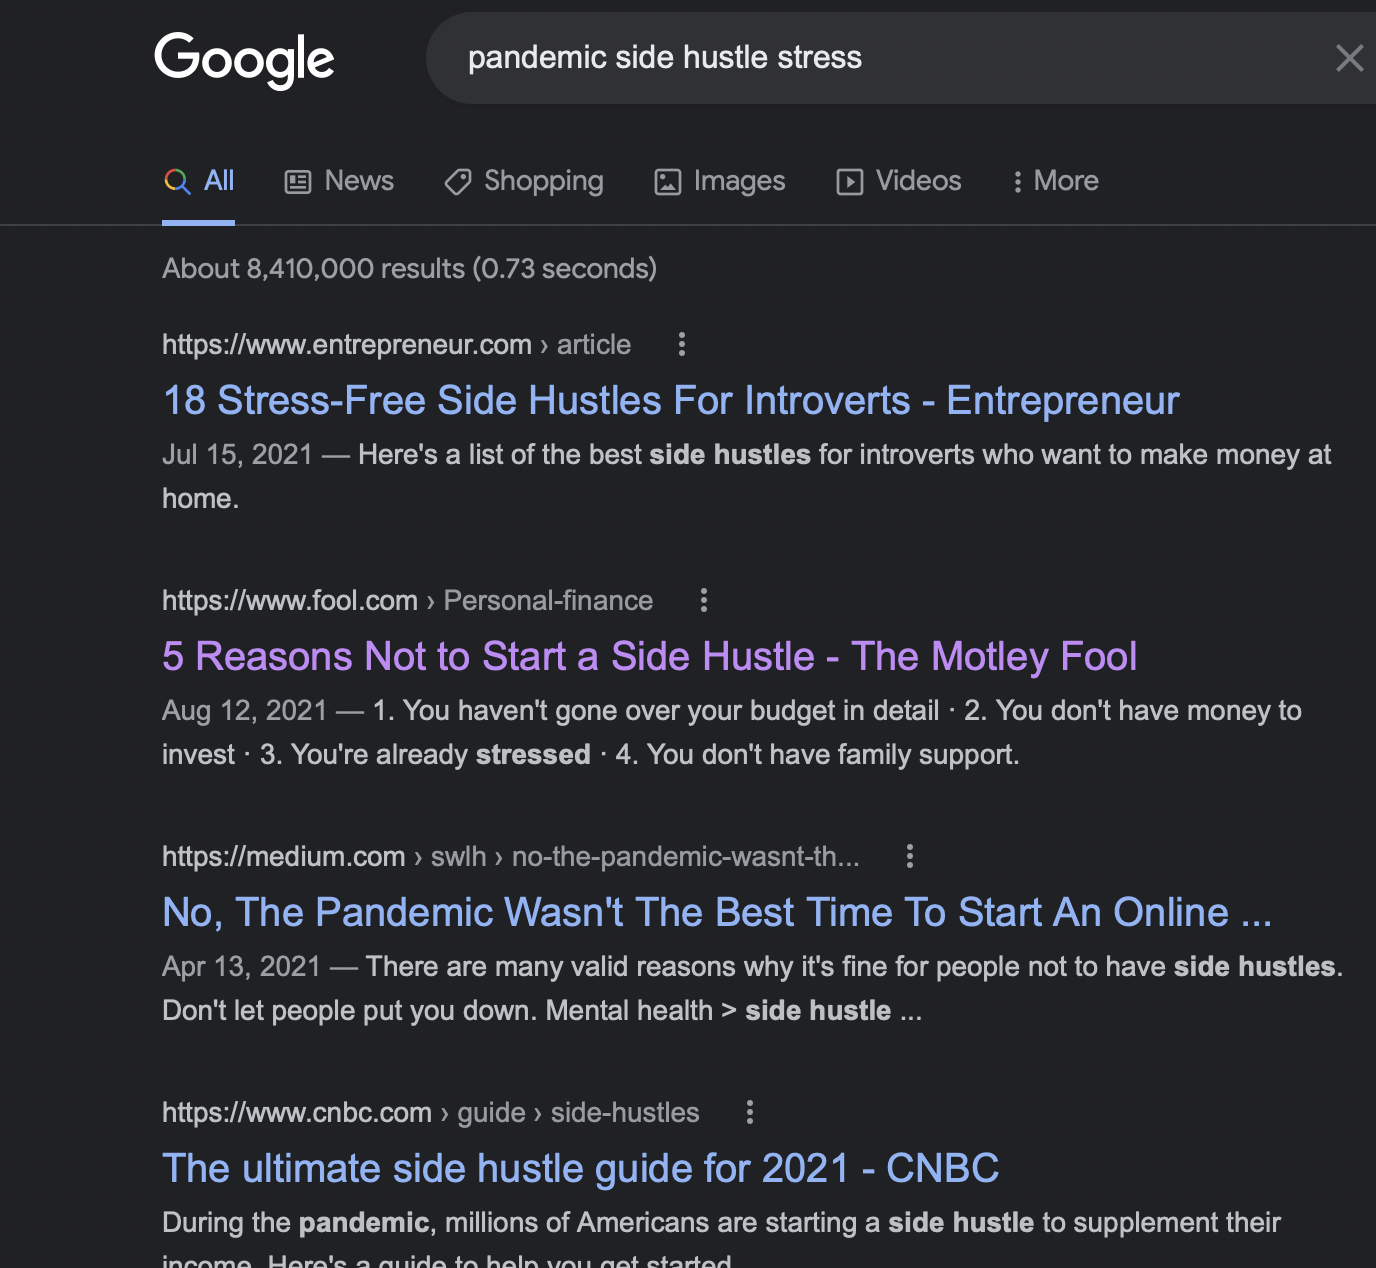Click the Shopping tag icon
This screenshot has height=1268, width=1376.
point(458,182)
